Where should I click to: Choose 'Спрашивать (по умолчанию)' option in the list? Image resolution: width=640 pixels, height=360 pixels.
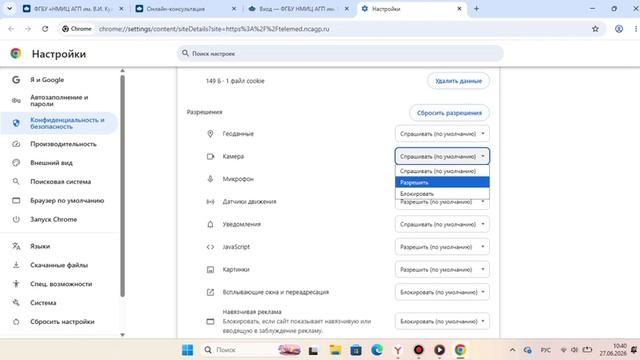(x=442, y=171)
